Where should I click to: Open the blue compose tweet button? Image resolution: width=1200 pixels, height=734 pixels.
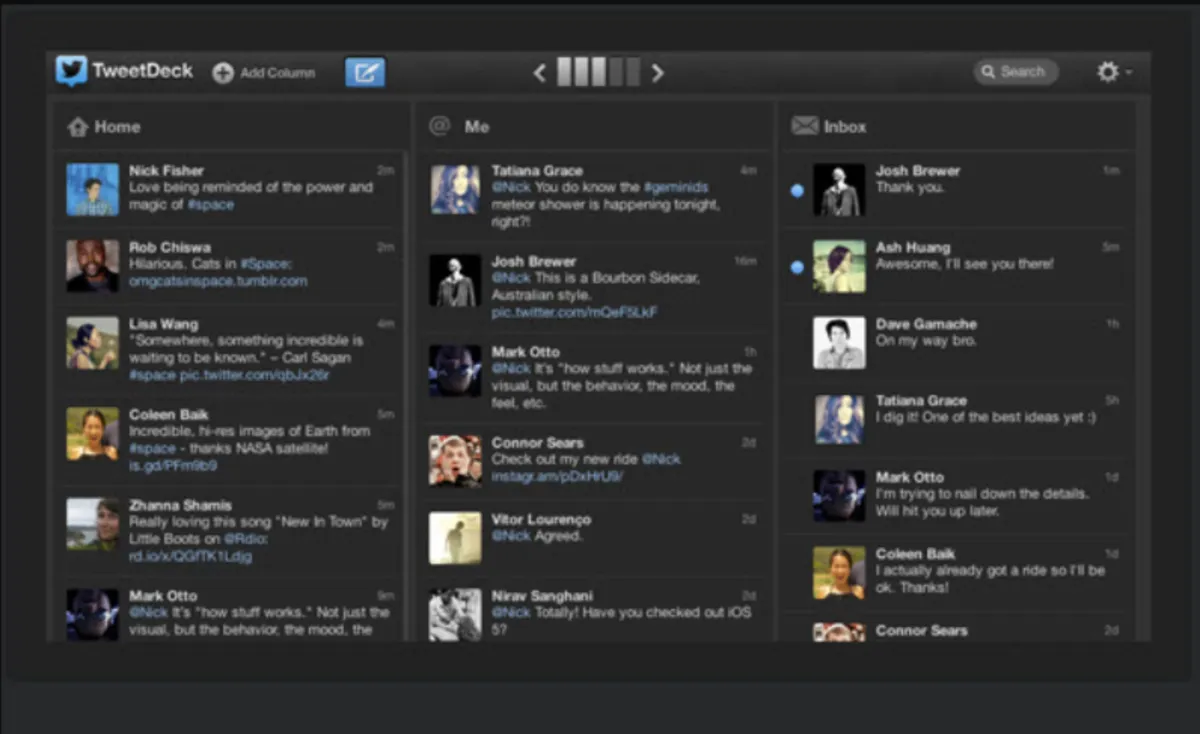[x=365, y=72]
